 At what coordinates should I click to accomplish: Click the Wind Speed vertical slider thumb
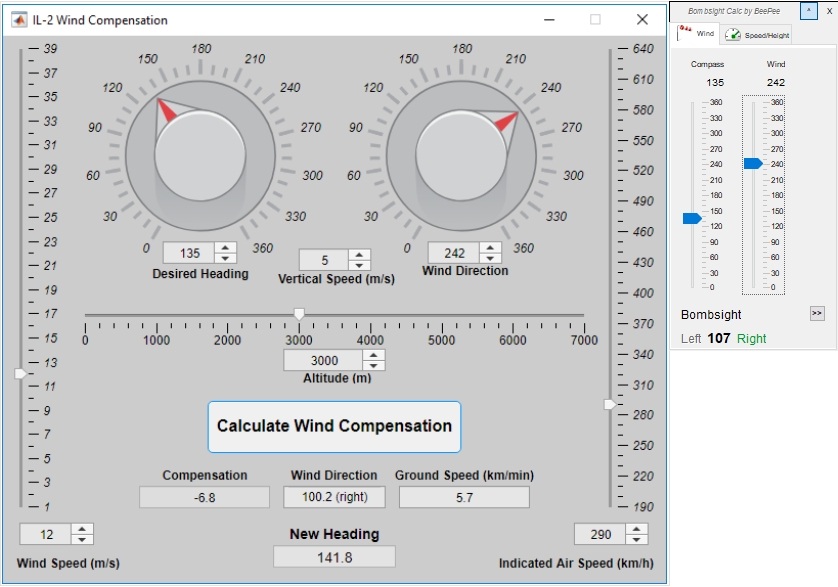click(20, 374)
